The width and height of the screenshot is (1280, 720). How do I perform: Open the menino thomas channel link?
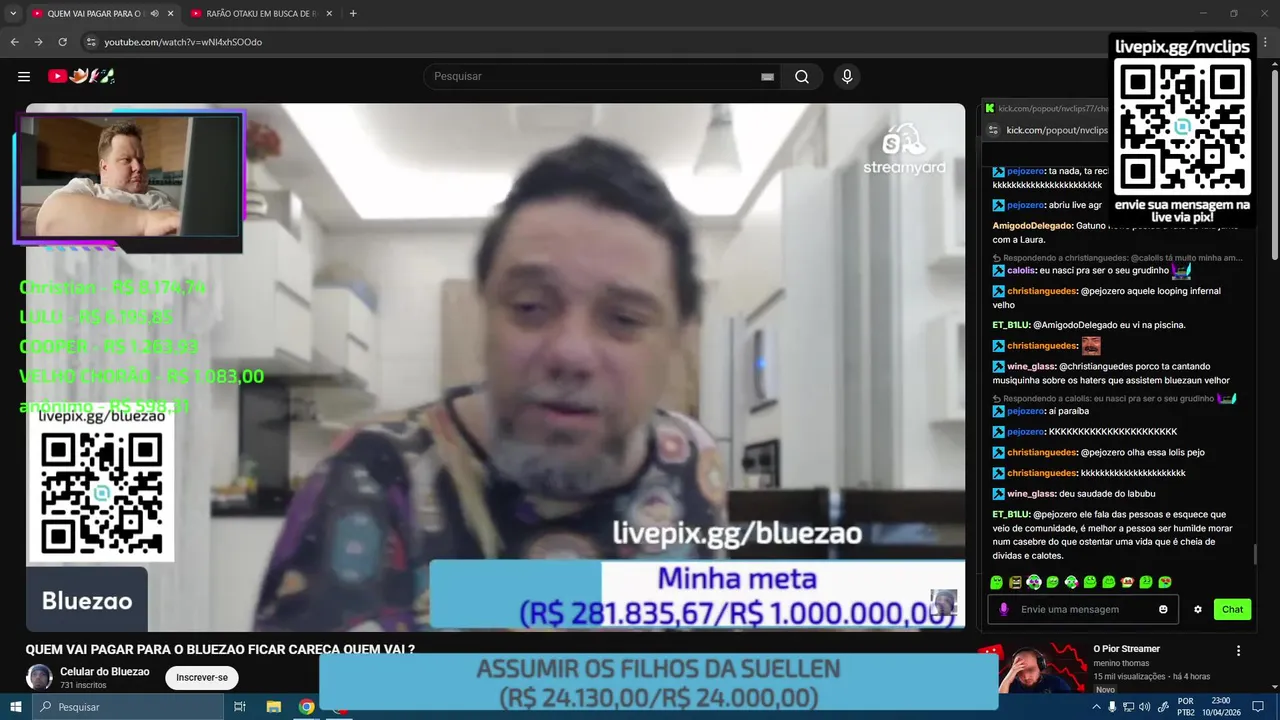click(1123, 663)
